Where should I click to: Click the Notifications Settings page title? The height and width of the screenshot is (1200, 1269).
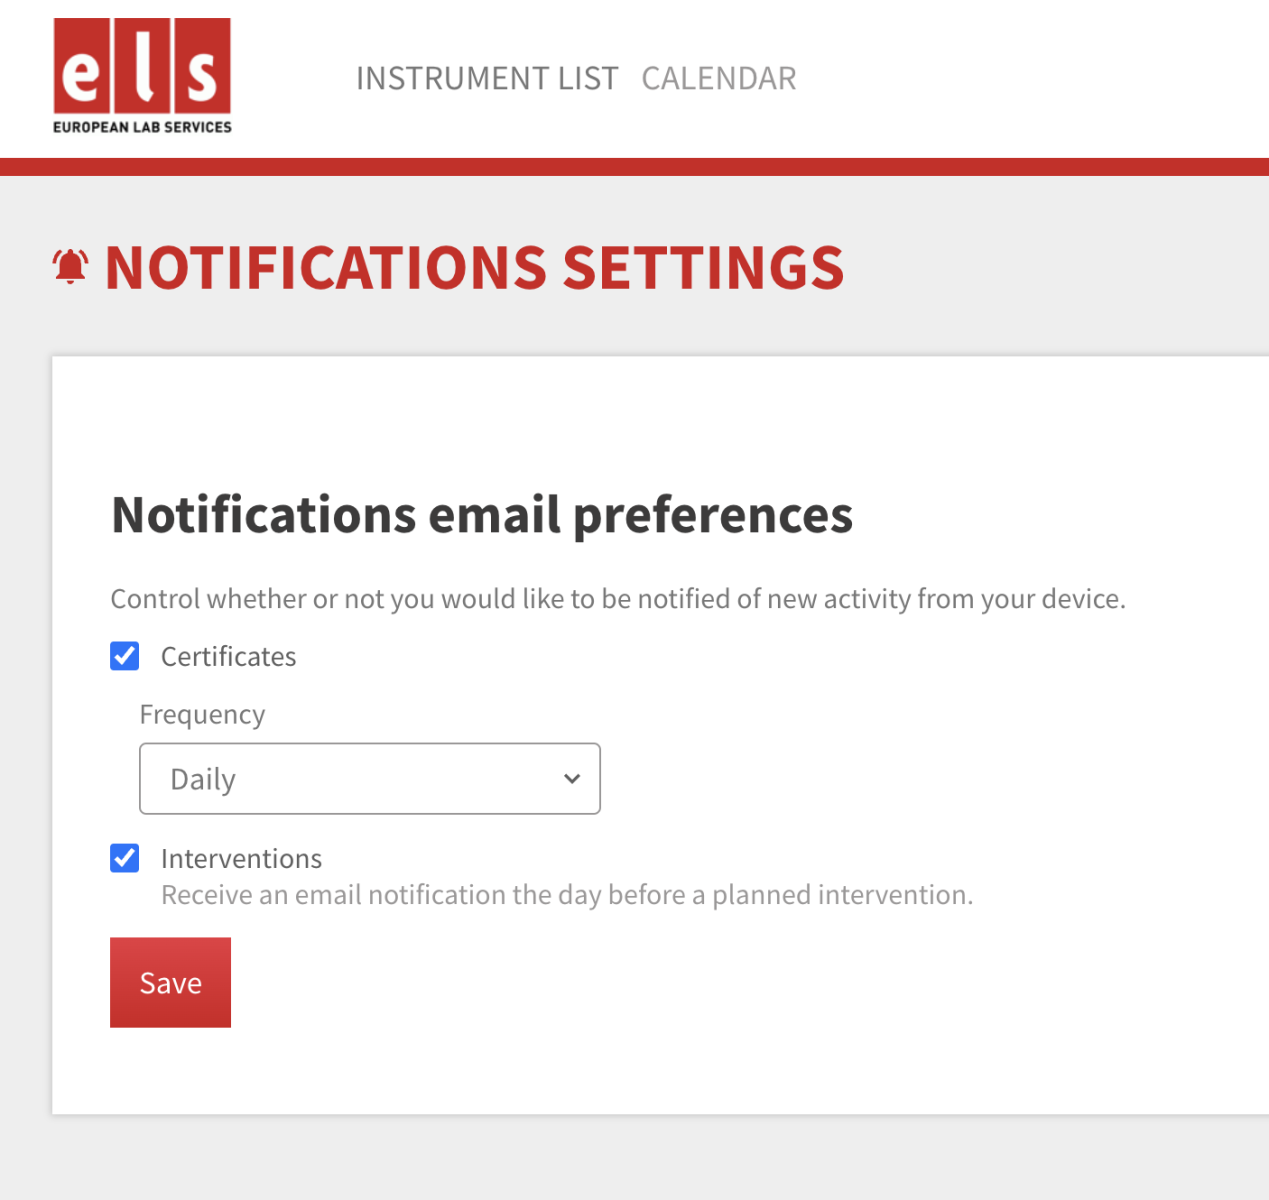pos(474,268)
